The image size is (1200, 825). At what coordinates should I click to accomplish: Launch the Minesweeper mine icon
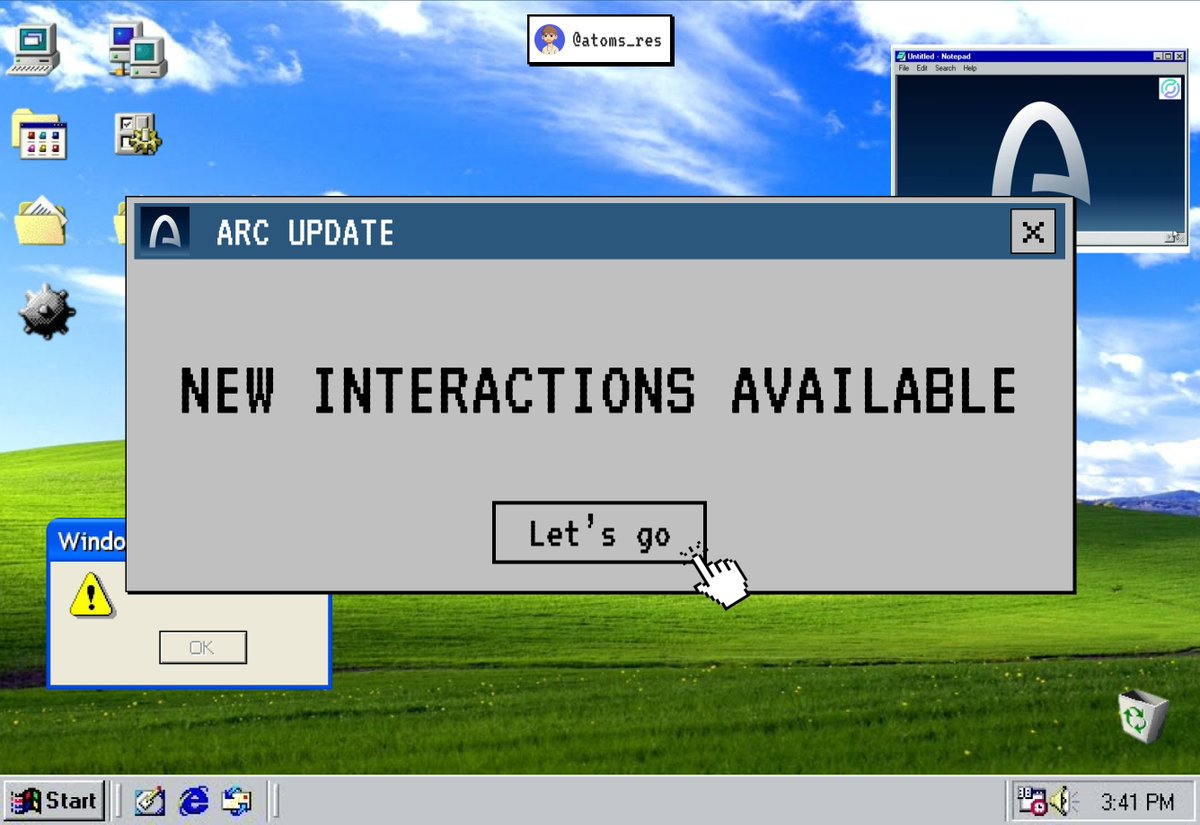coord(46,311)
